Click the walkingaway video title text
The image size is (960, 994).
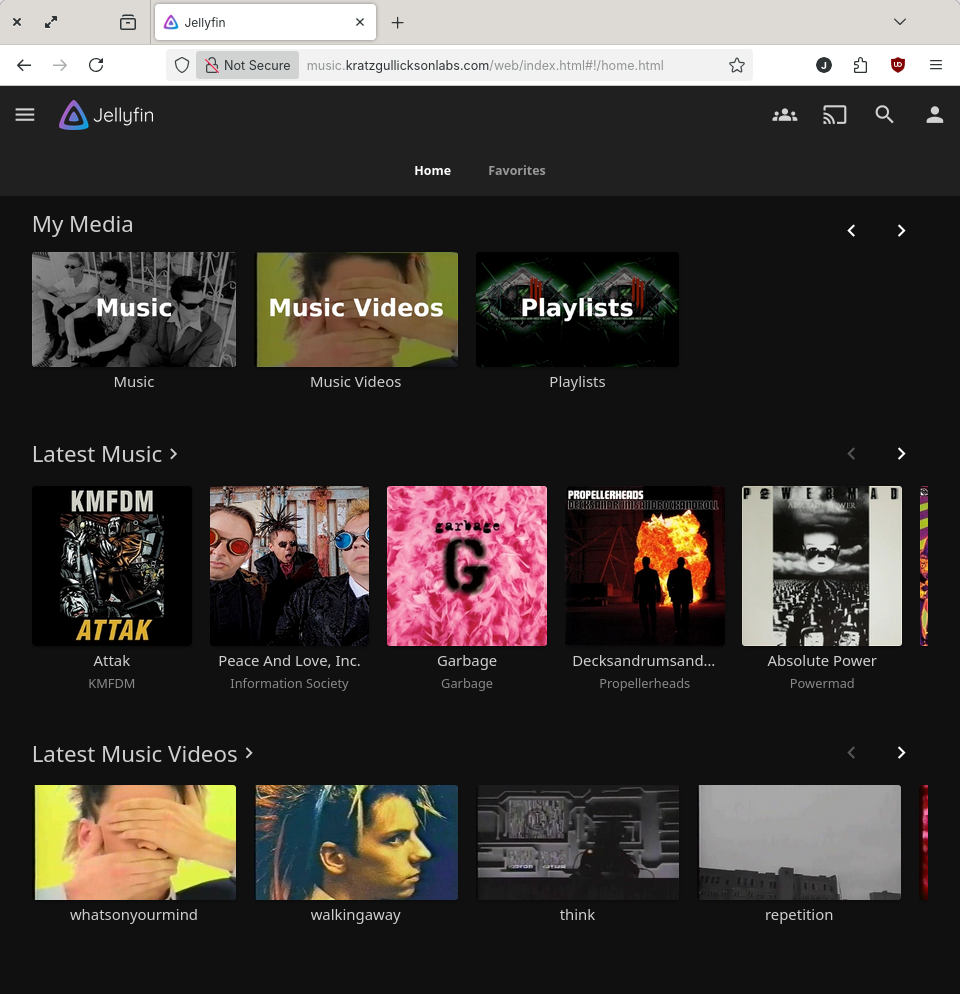click(356, 915)
